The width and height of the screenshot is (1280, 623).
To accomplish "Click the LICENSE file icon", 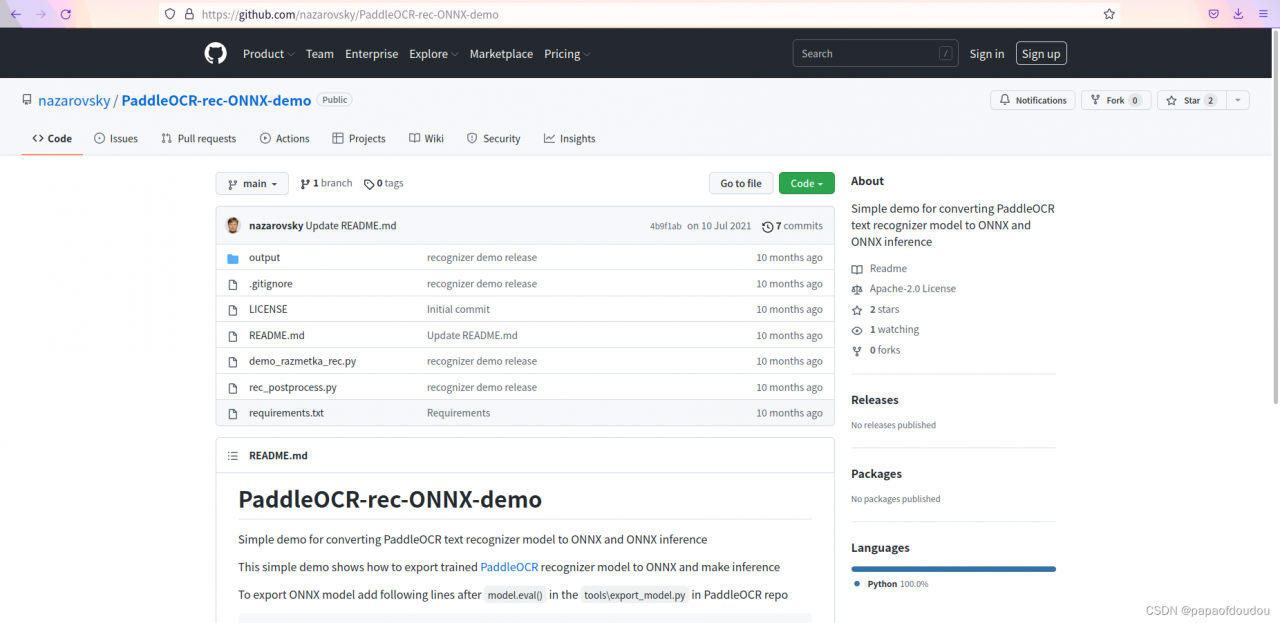I will 233,310.
